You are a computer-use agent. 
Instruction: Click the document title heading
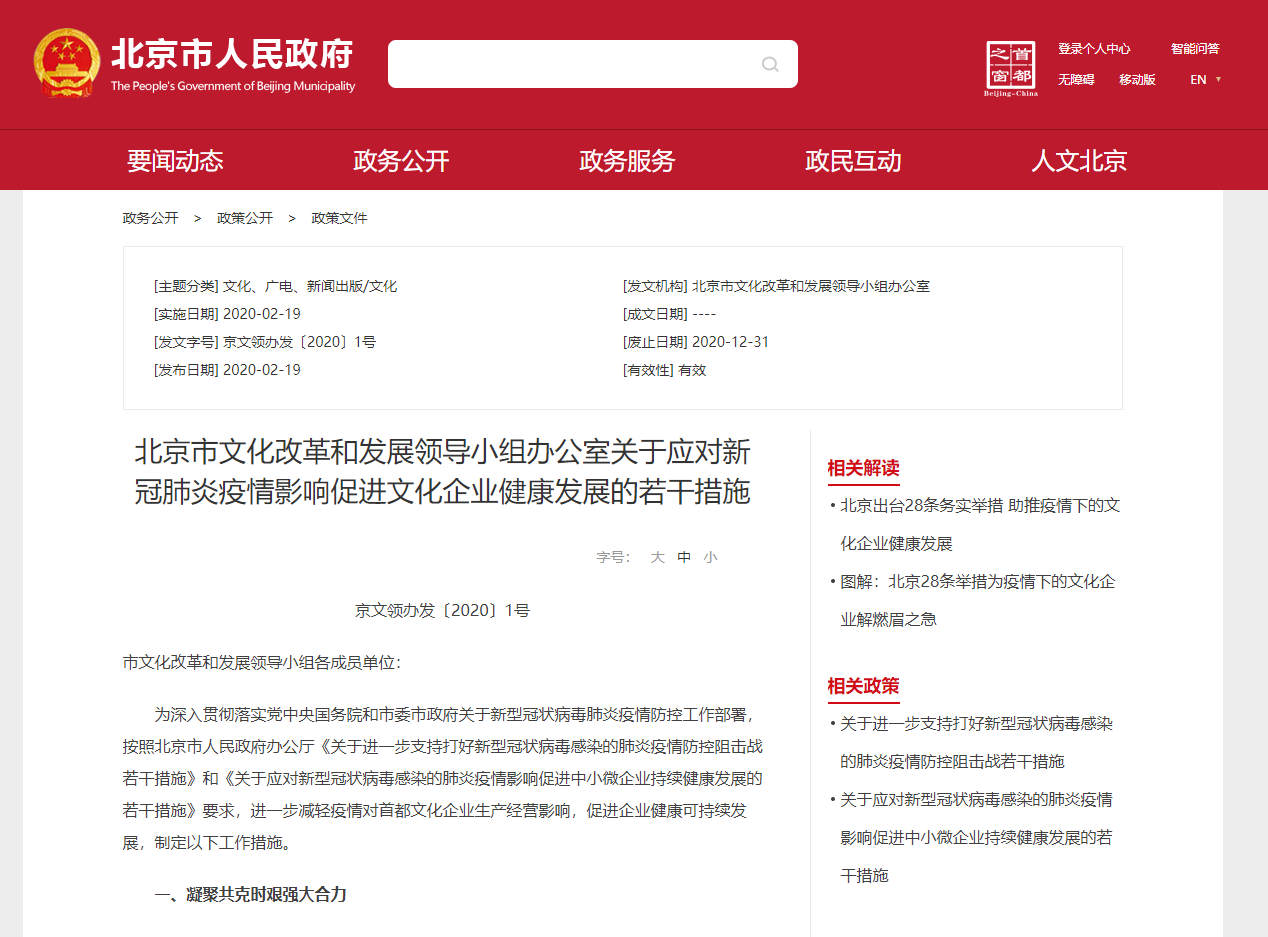[443, 472]
